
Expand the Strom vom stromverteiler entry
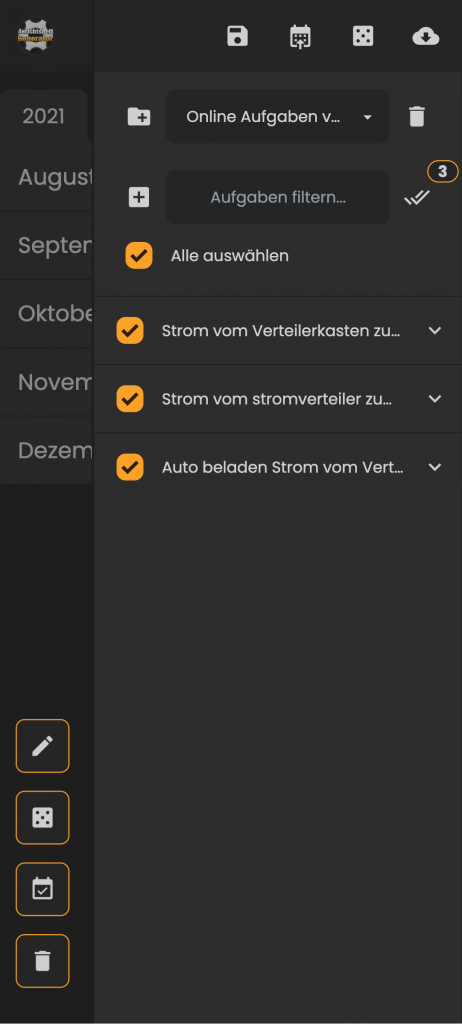coord(435,399)
